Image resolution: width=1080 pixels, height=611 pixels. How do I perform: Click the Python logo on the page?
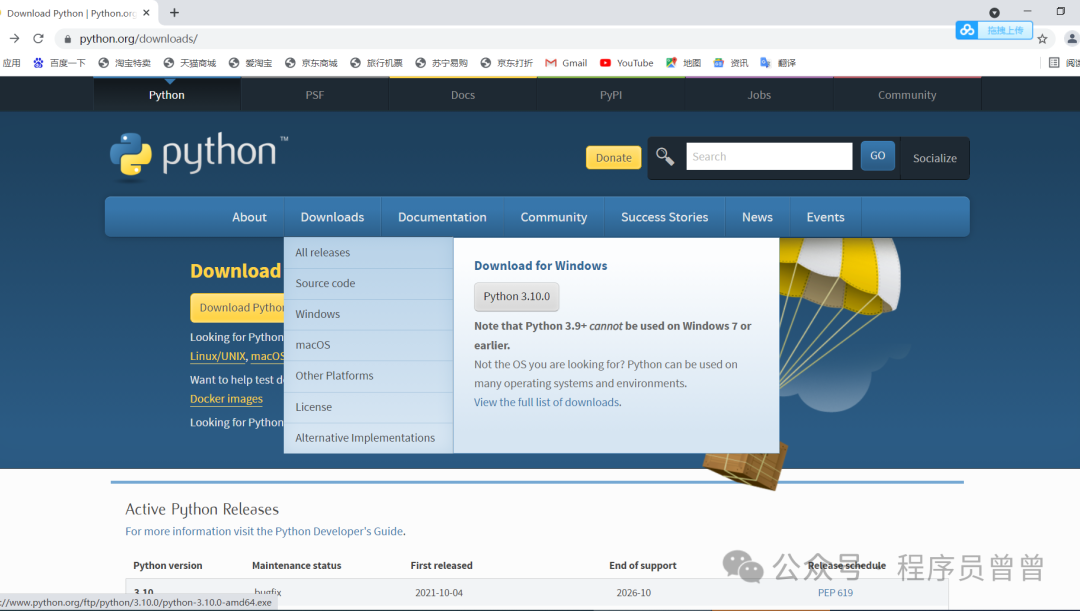pos(198,155)
